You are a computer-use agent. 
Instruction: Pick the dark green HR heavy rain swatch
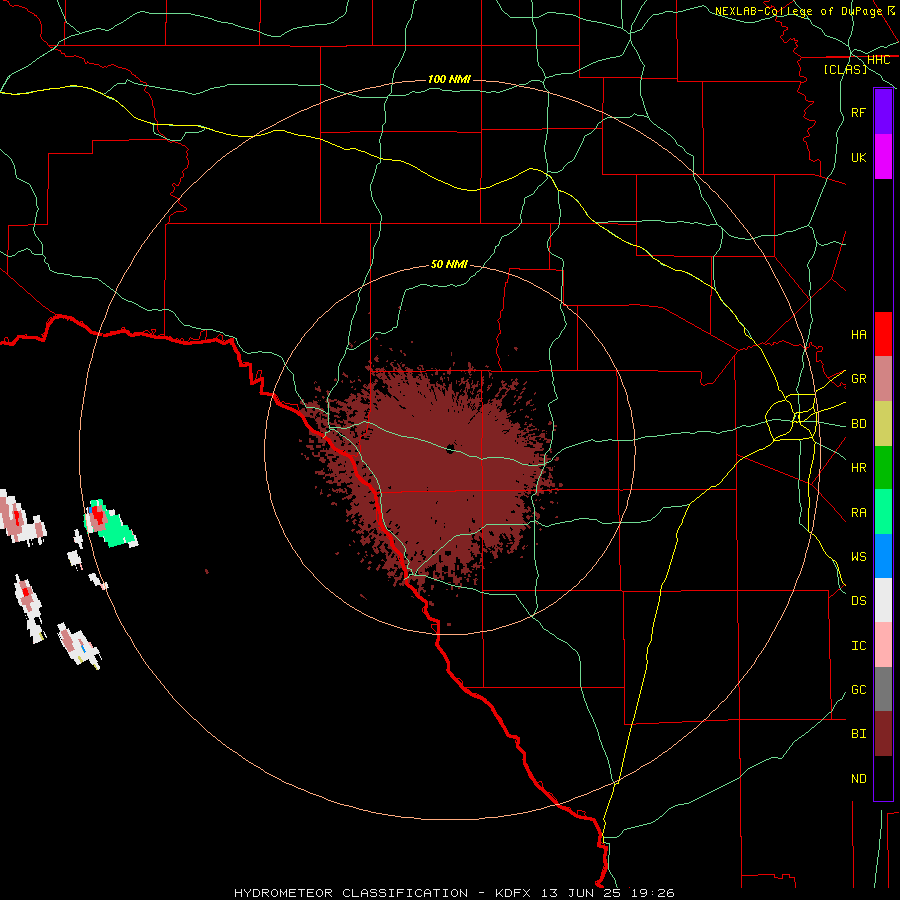pos(883,467)
